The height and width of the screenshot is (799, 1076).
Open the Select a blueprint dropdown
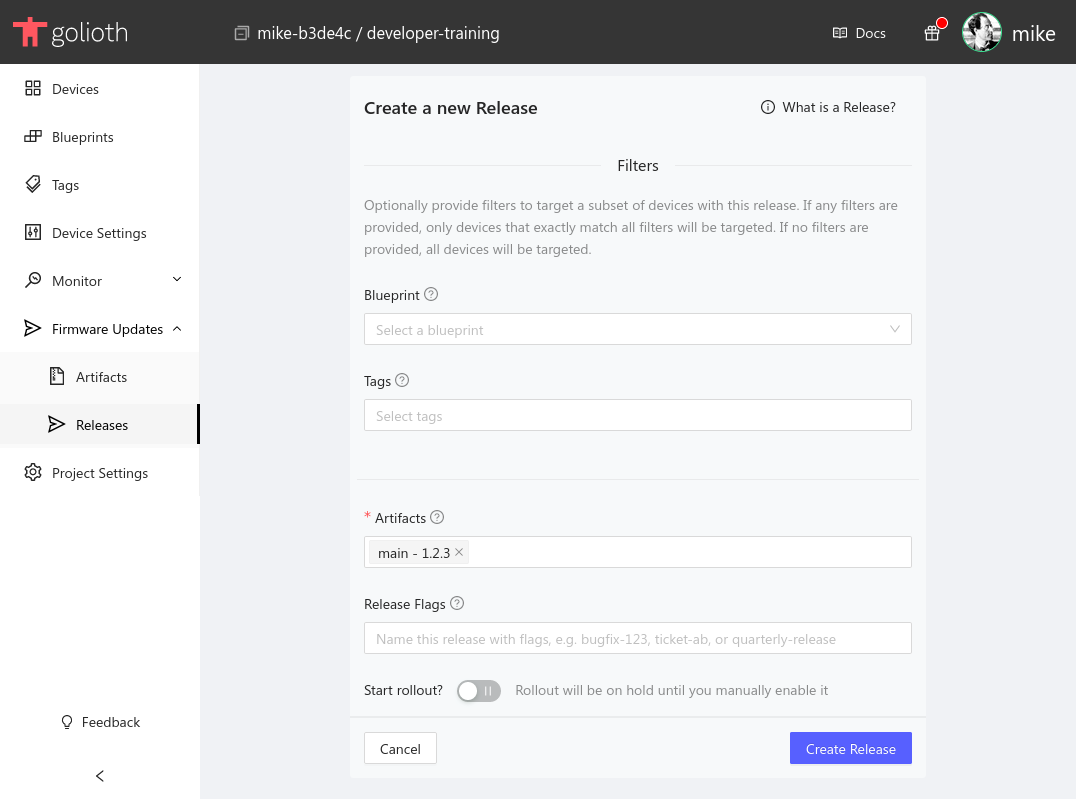[x=638, y=329]
